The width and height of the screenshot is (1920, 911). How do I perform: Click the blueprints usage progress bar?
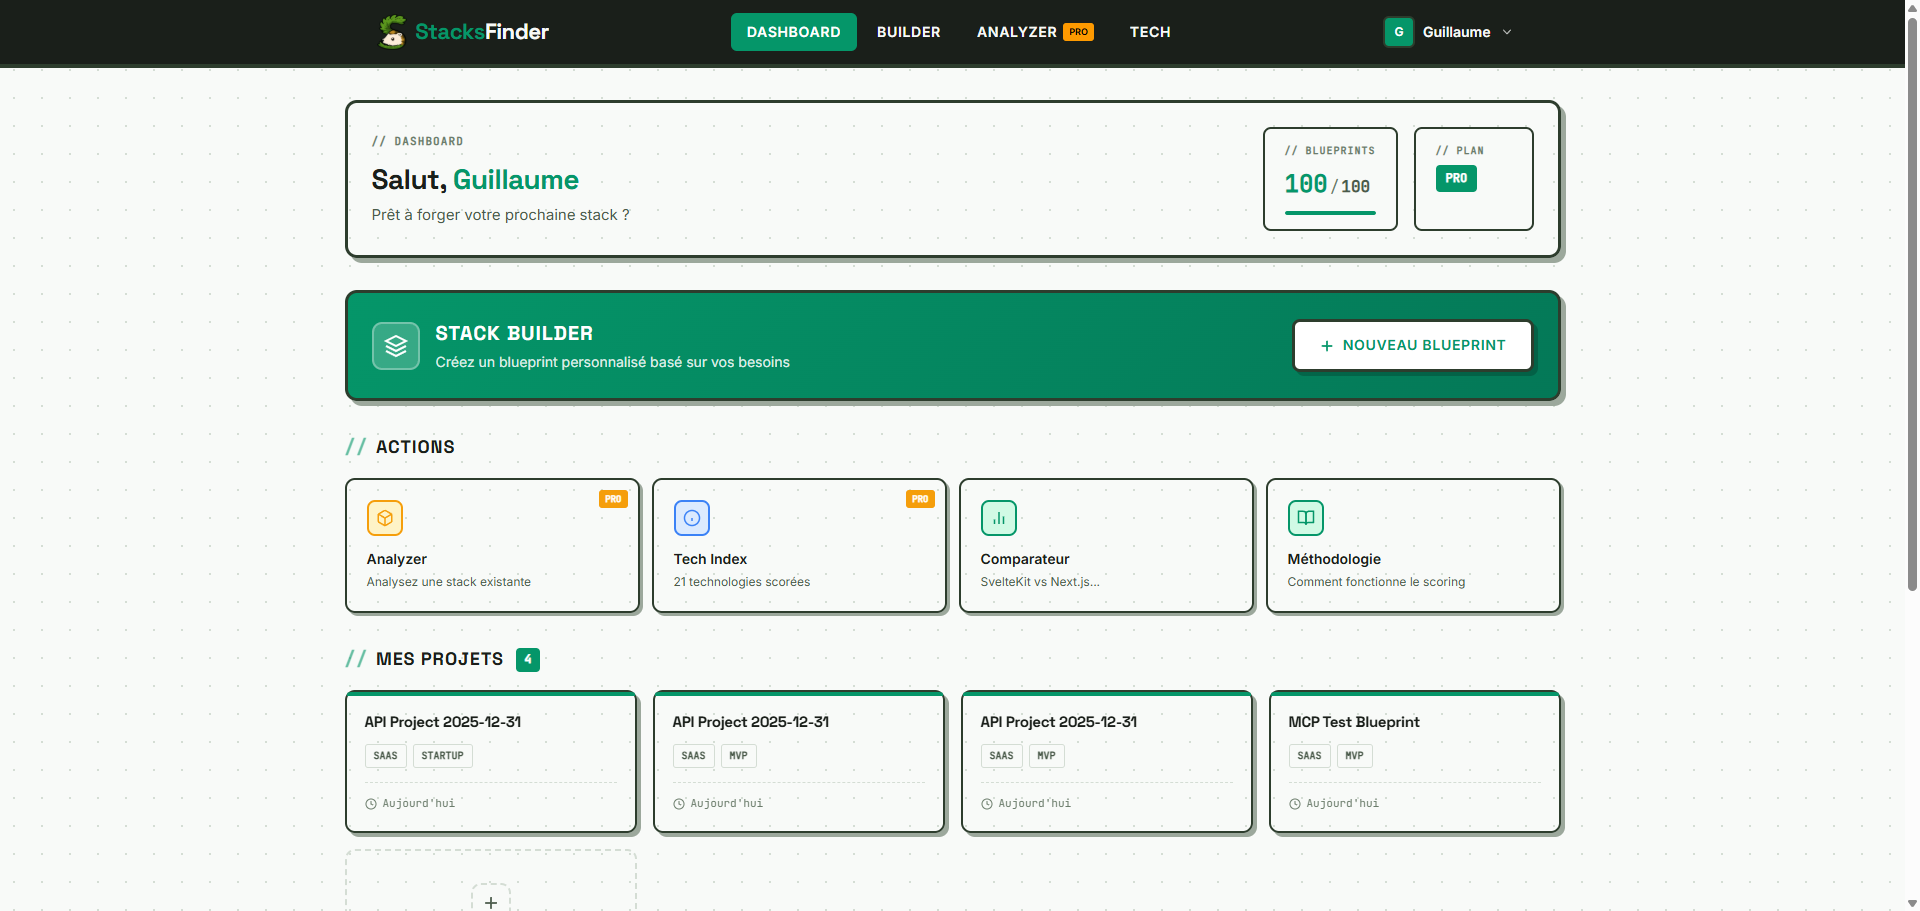(1330, 213)
